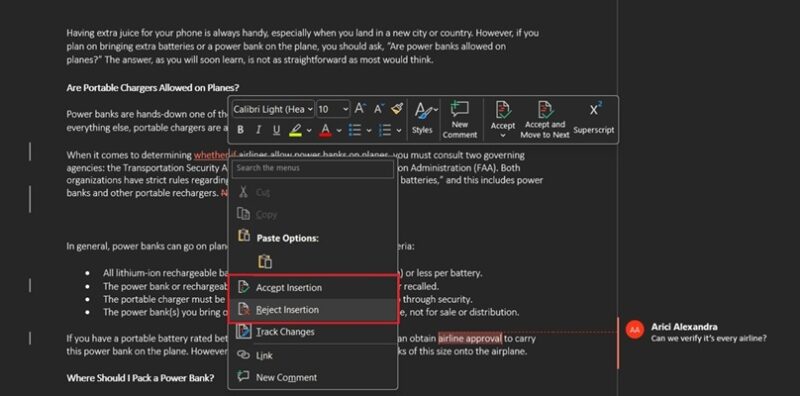Toggle Superscript formatting
This screenshot has width=800, height=396.
(594, 118)
